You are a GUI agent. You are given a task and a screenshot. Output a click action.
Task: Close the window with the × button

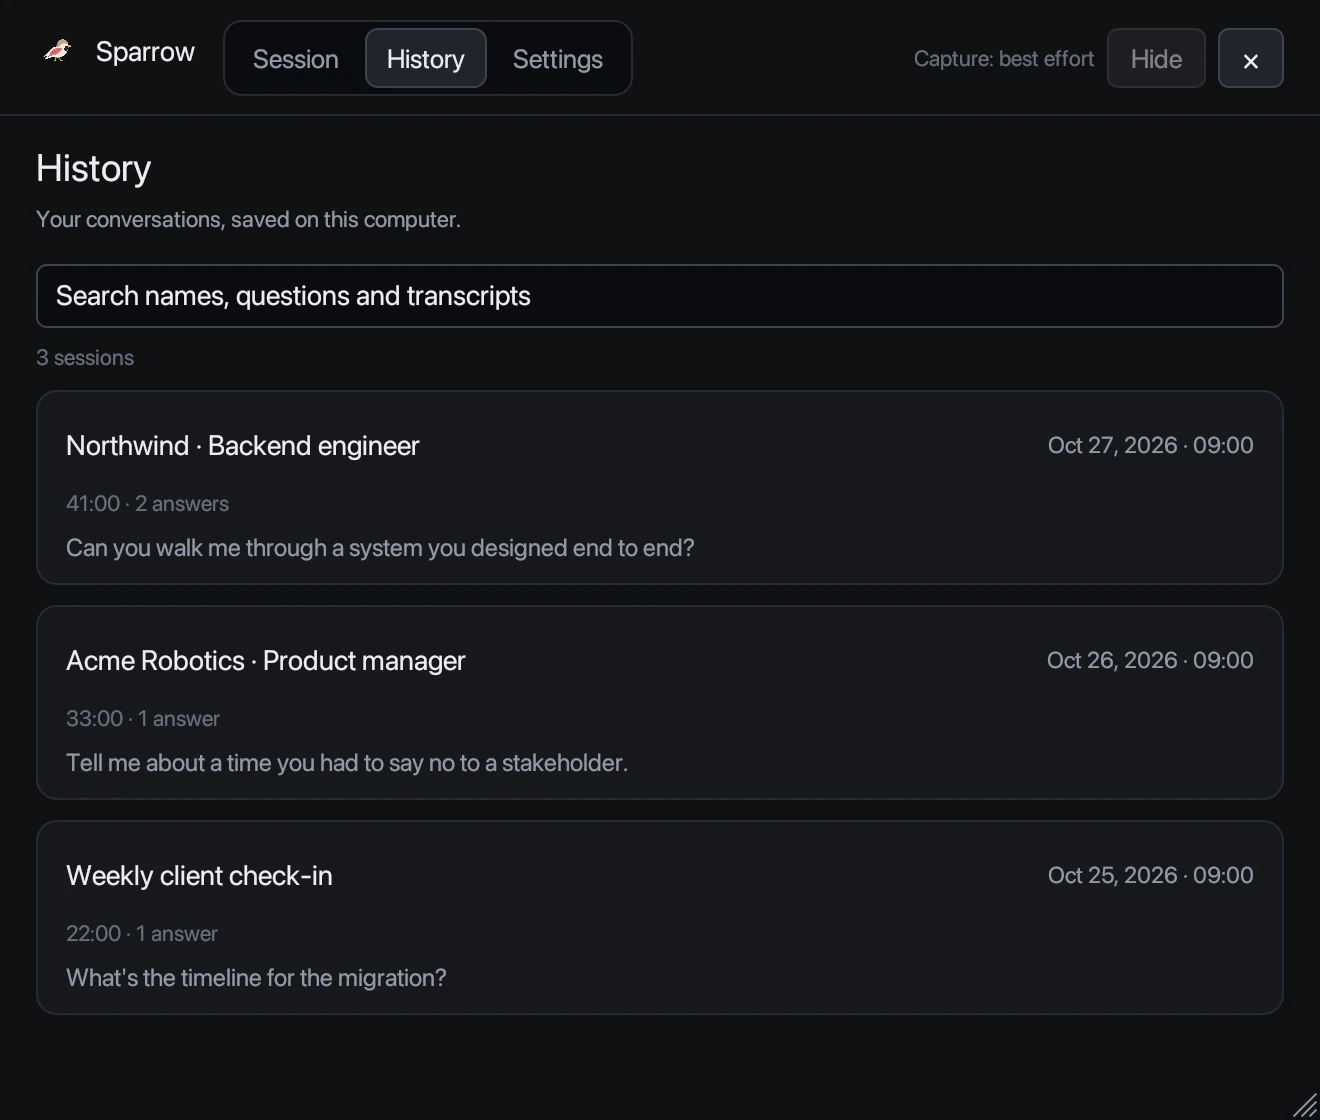pos(1250,59)
